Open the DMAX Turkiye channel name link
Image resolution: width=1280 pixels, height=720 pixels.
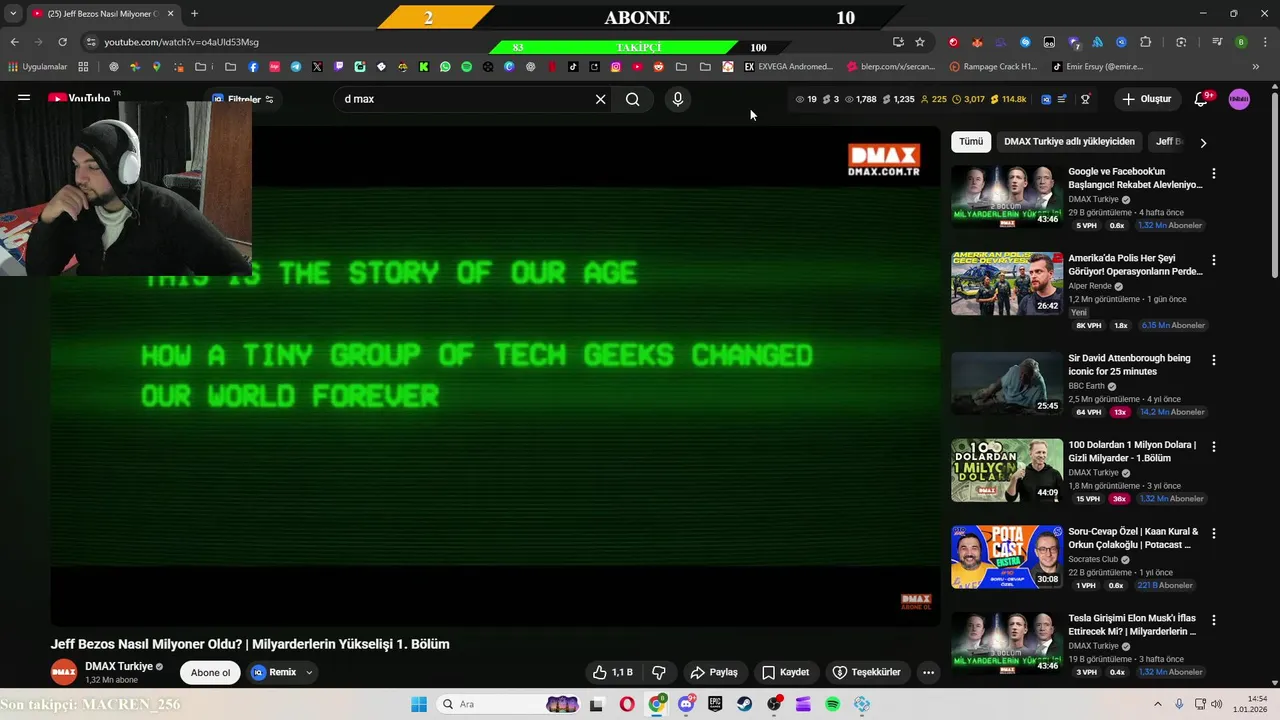coord(119,666)
